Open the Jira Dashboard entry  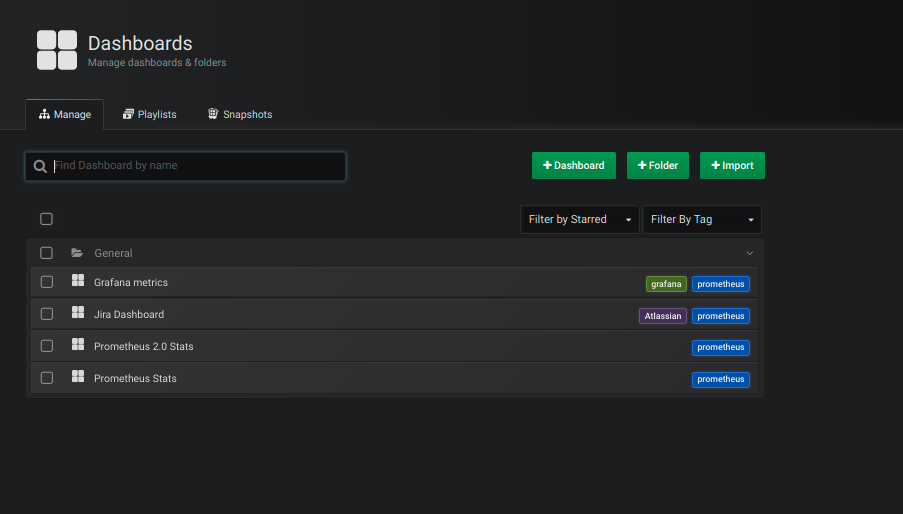point(129,314)
